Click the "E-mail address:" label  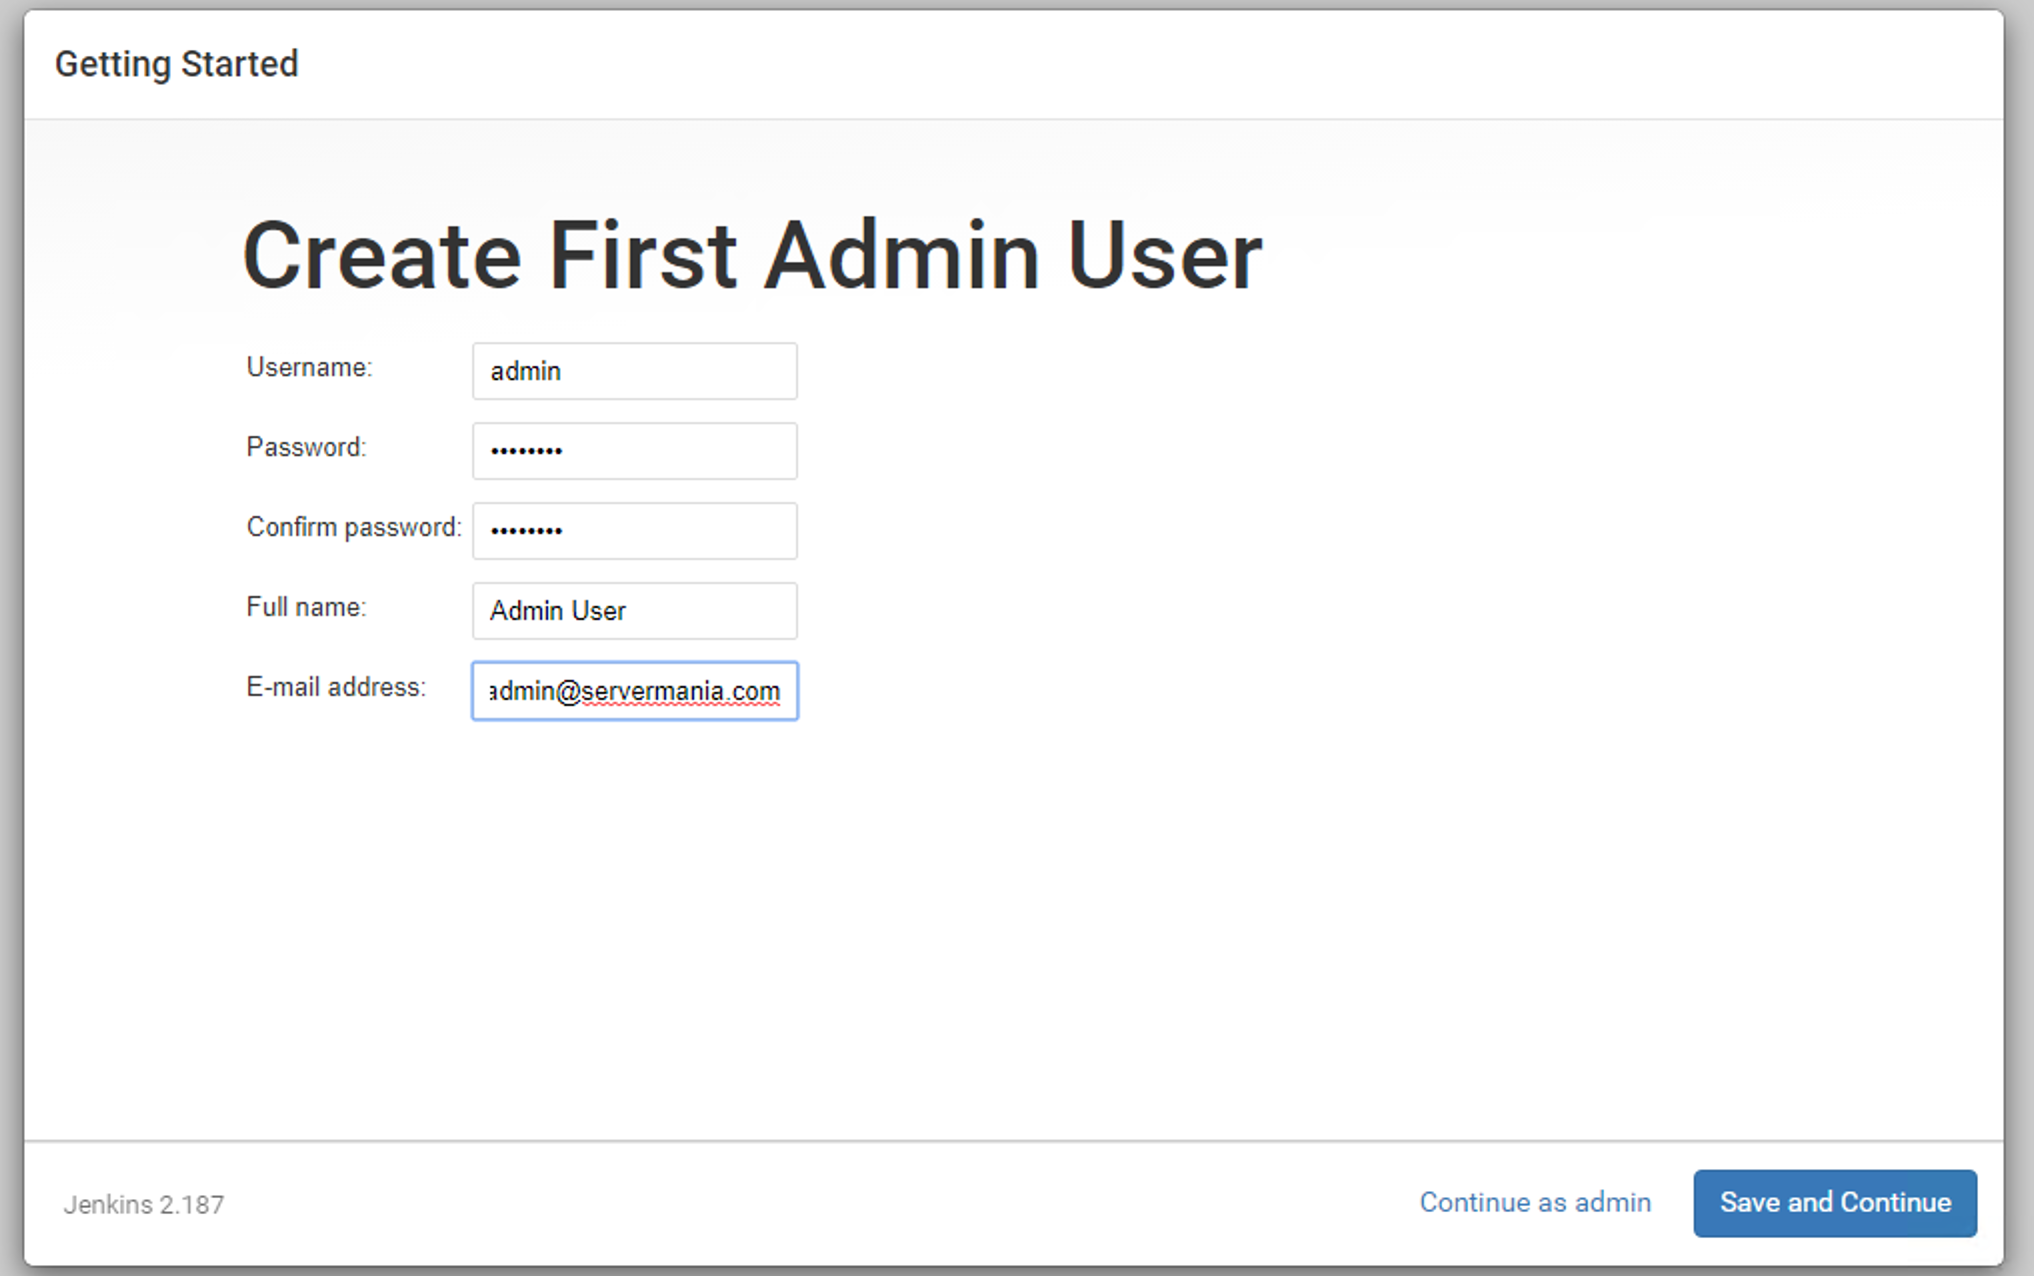336,687
